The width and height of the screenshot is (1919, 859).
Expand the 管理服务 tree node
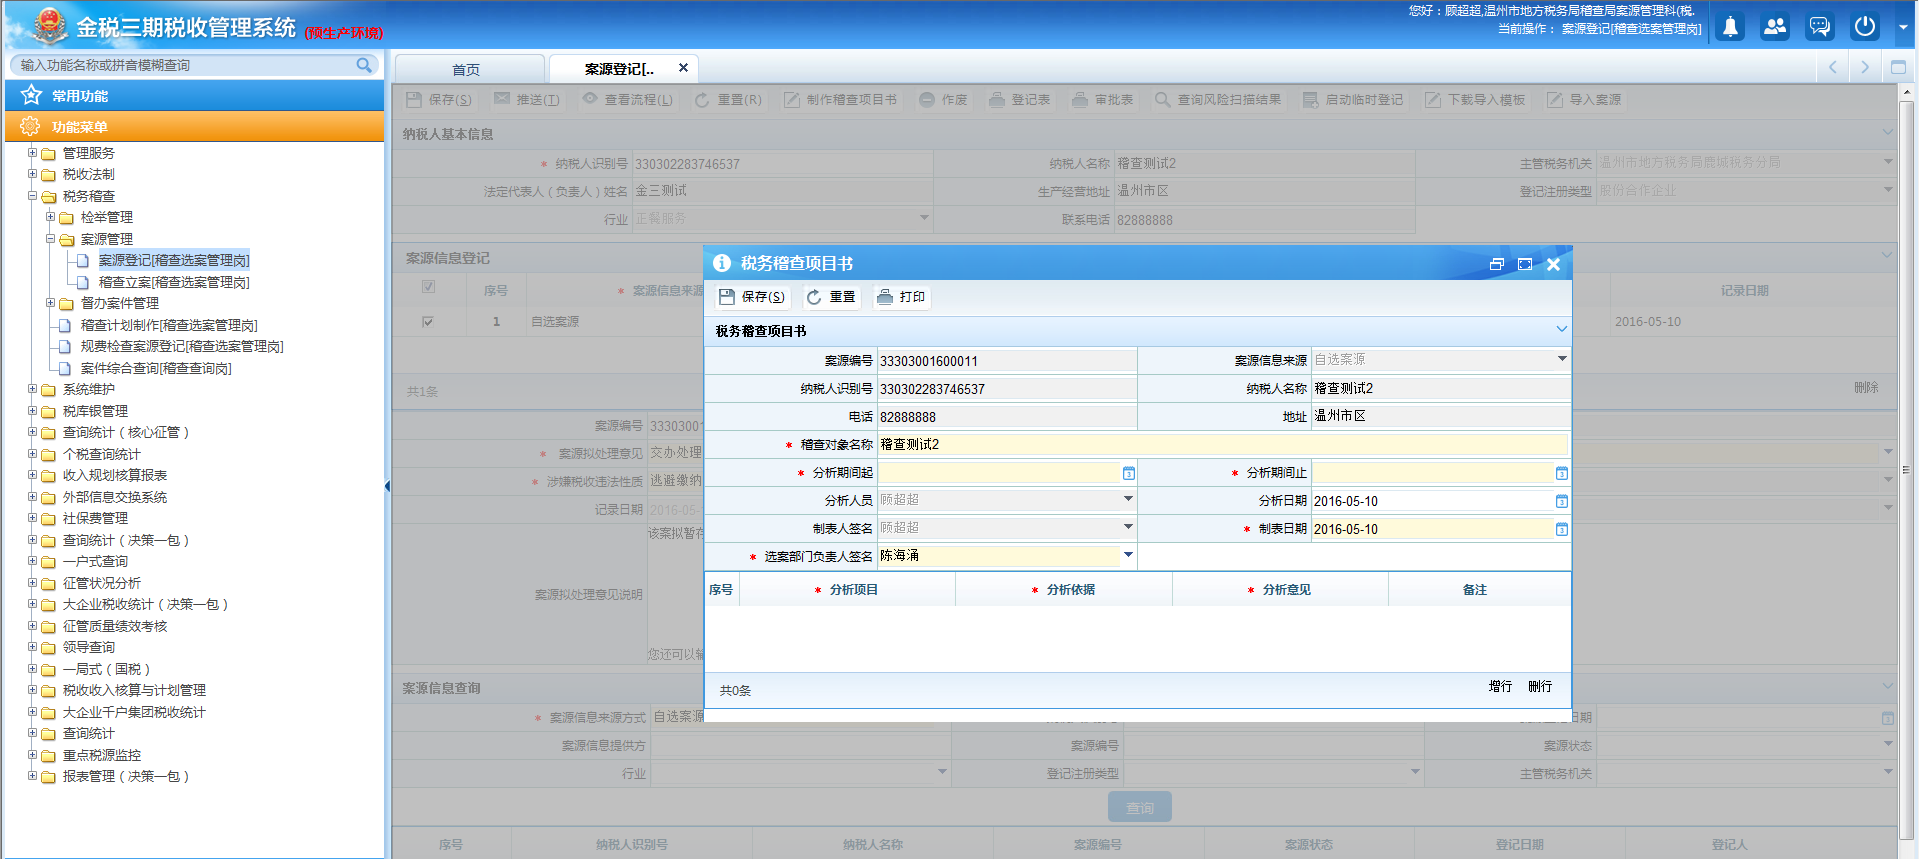(x=32, y=153)
